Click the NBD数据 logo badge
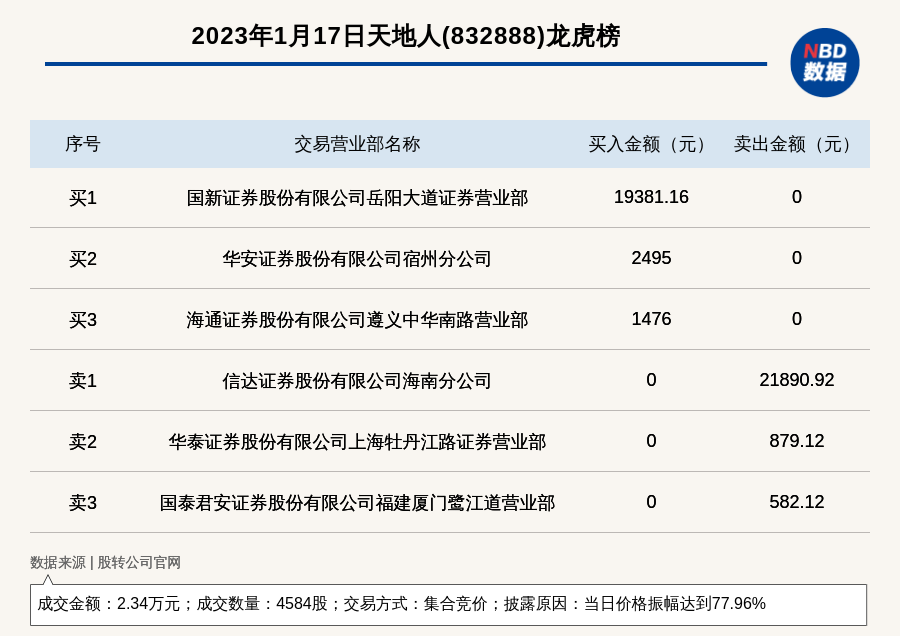 (824, 63)
